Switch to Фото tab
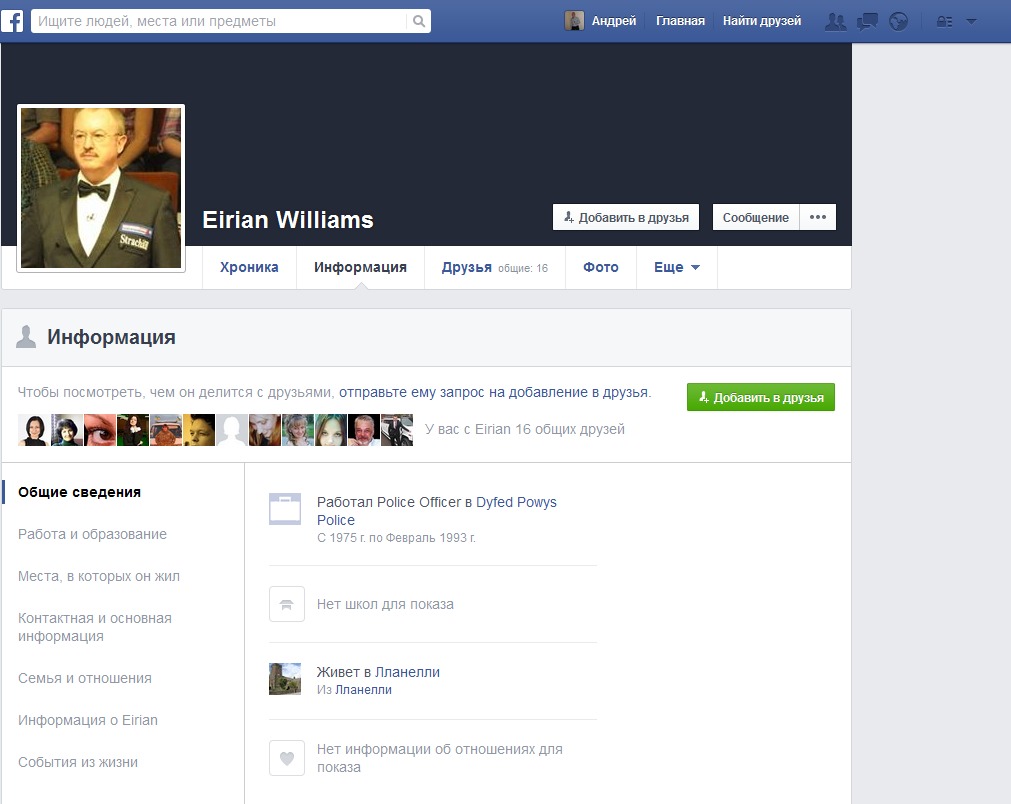This screenshot has width=1011, height=804. point(601,267)
